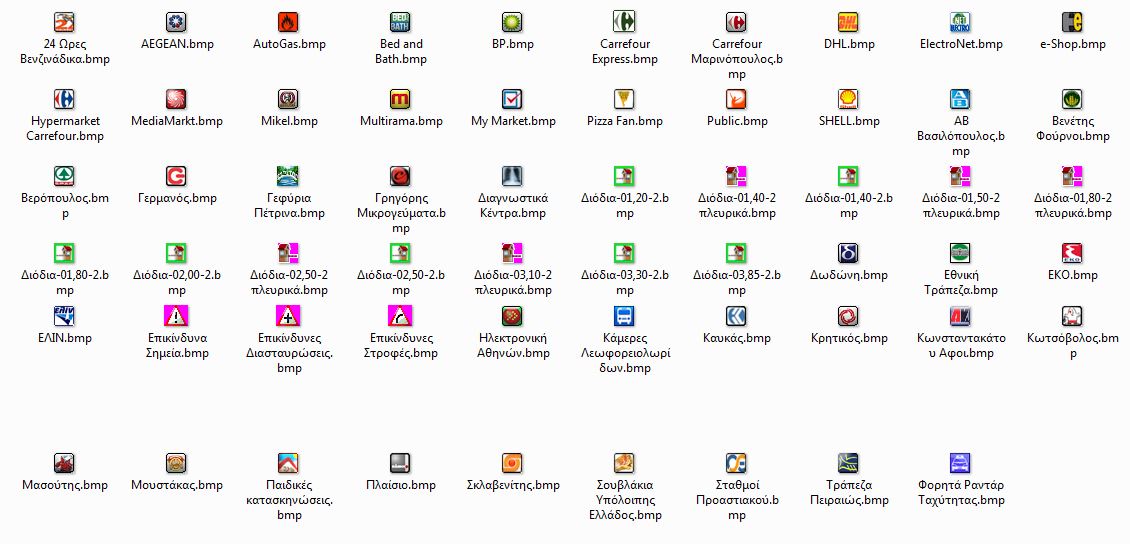This screenshot has width=1130, height=544.
Task: Select the Κωνσταντακάτου Αφοι.bmp icon
Action: coord(961,316)
